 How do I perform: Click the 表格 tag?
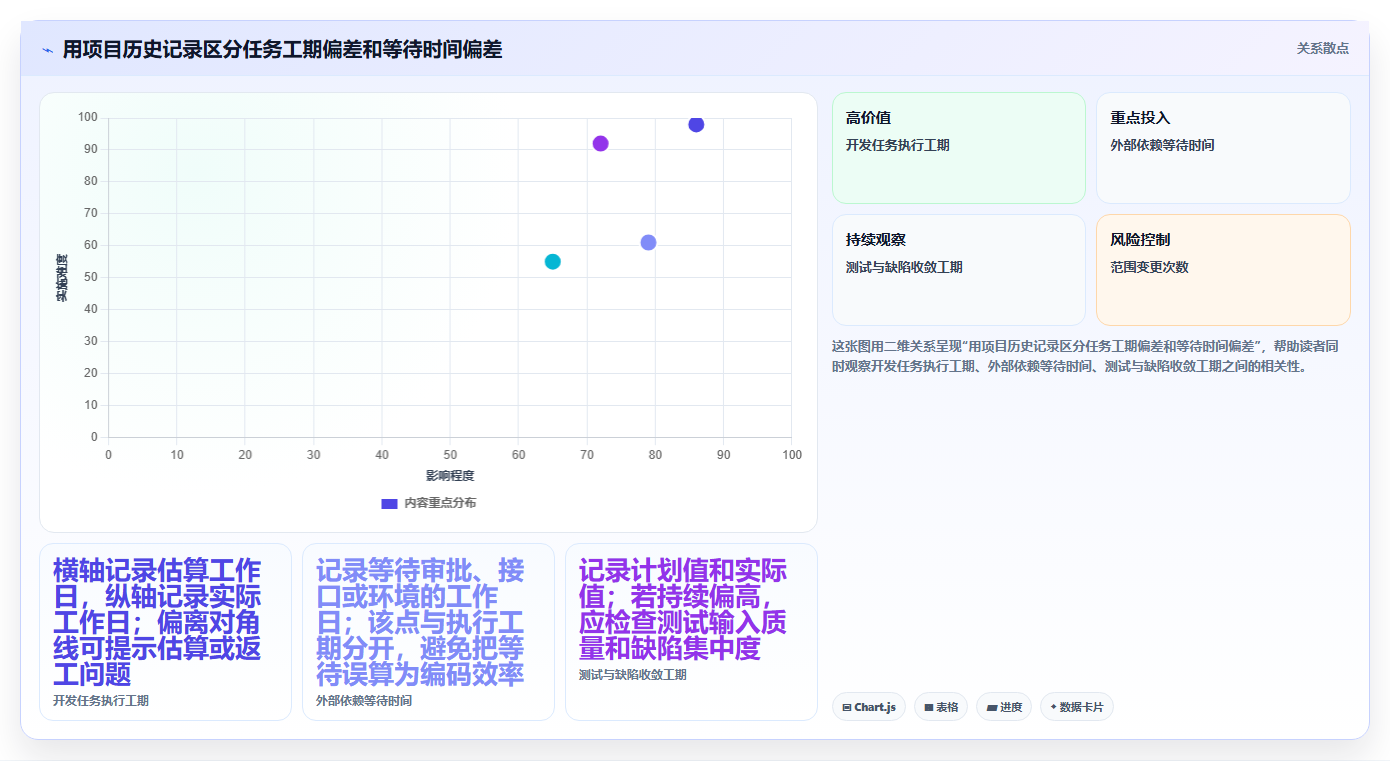(940, 707)
